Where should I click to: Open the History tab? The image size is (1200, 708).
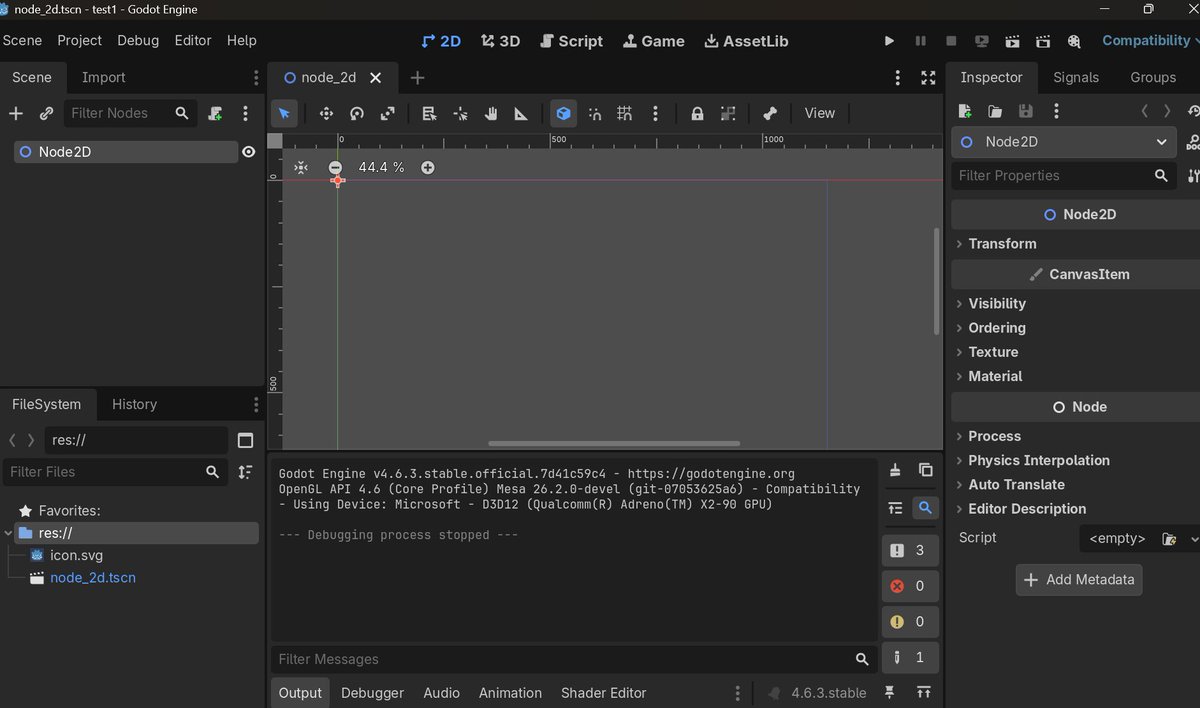(135, 404)
